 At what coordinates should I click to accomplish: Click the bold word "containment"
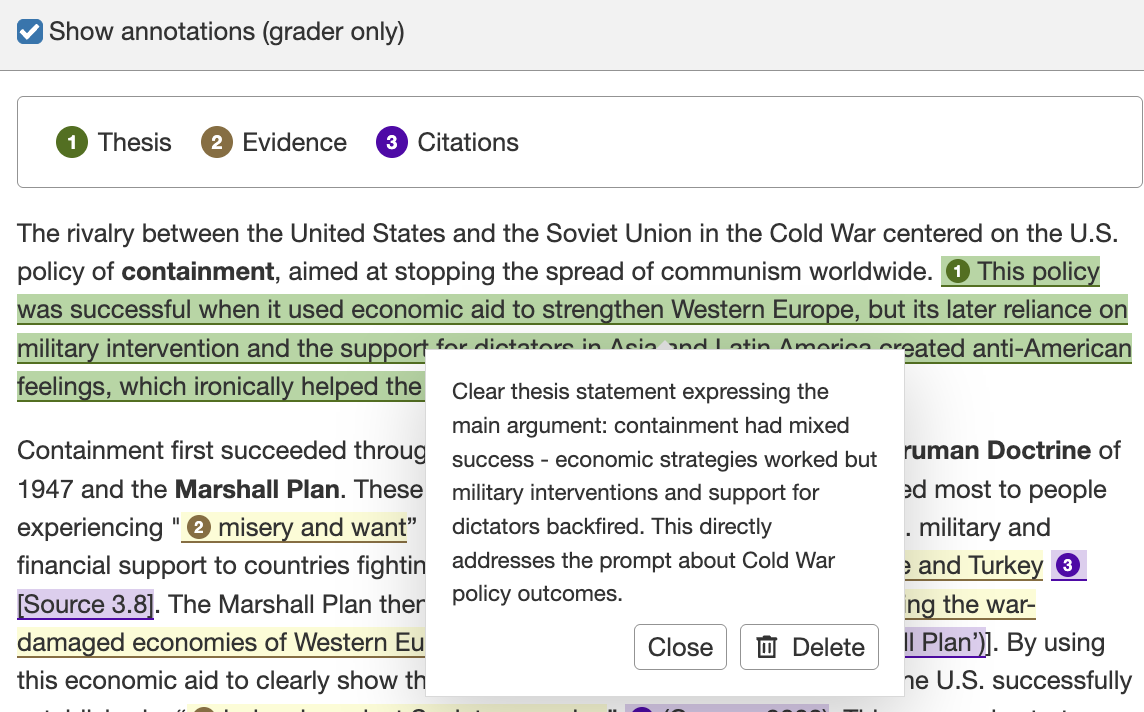198,272
